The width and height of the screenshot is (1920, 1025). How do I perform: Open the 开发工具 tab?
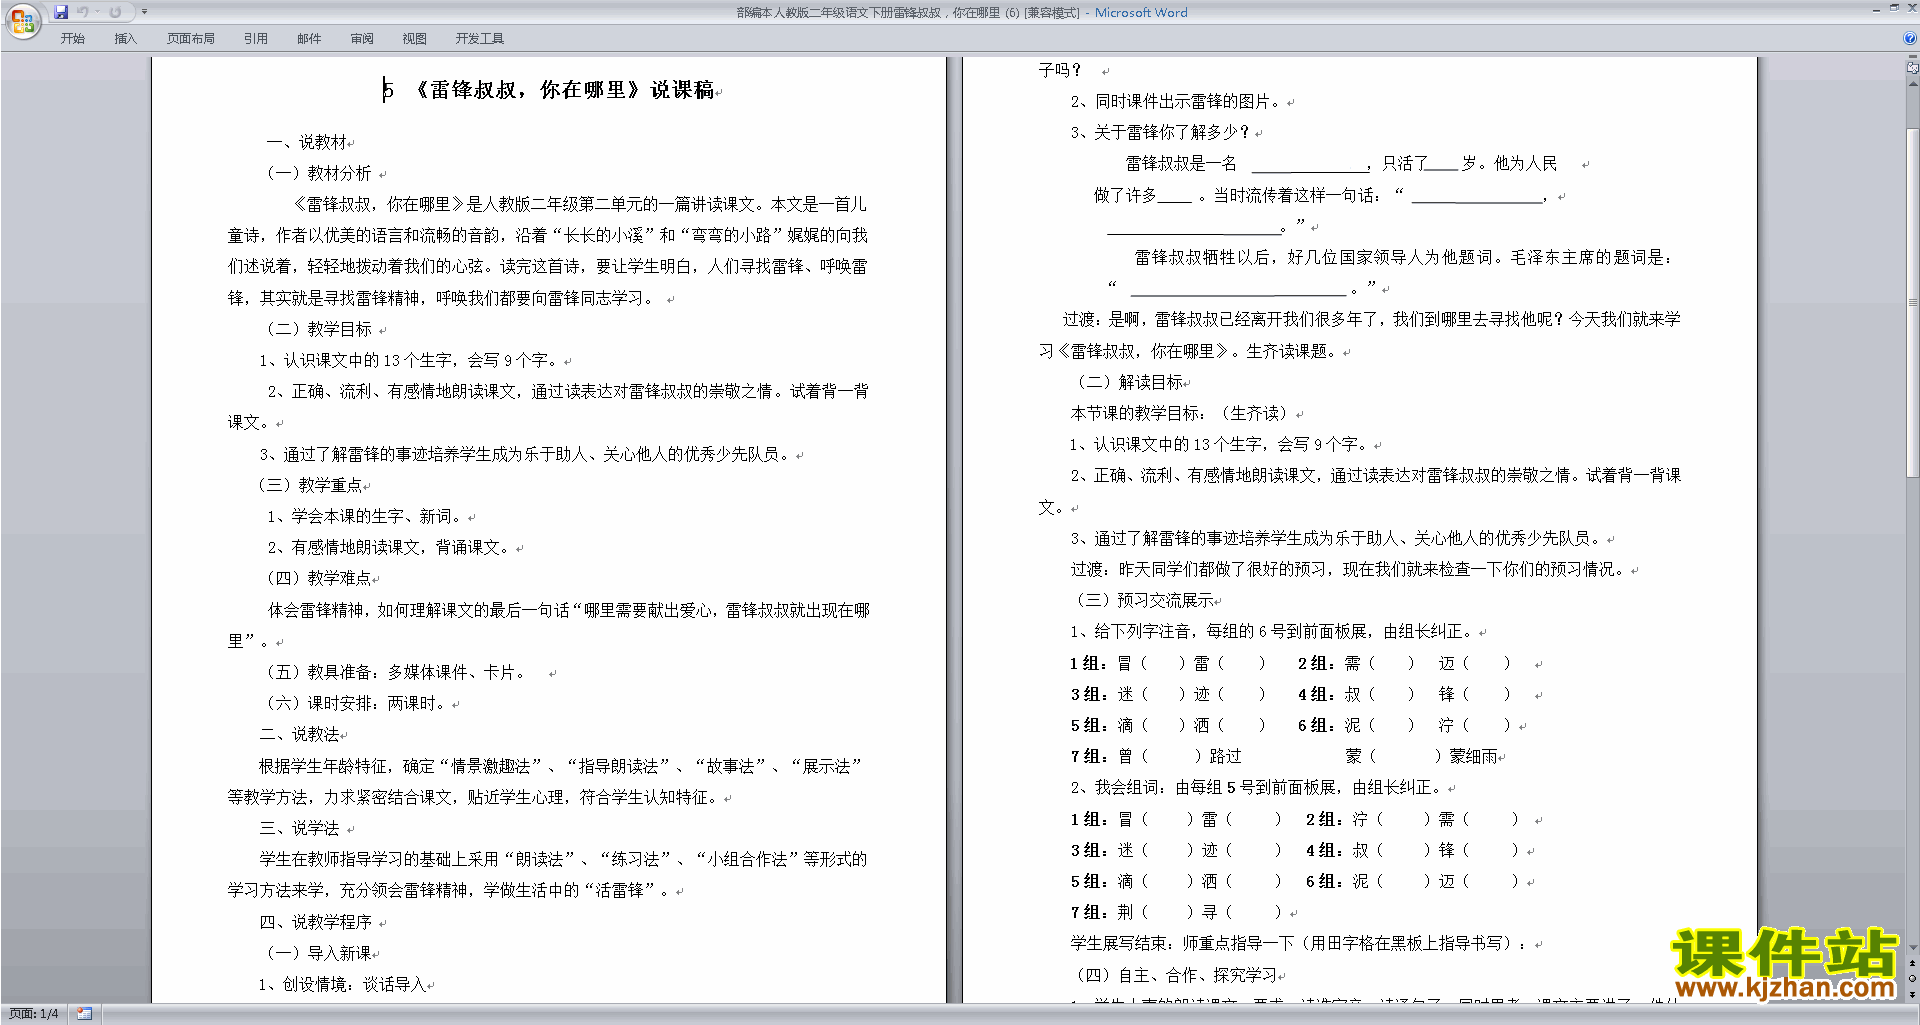[x=479, y=38]
